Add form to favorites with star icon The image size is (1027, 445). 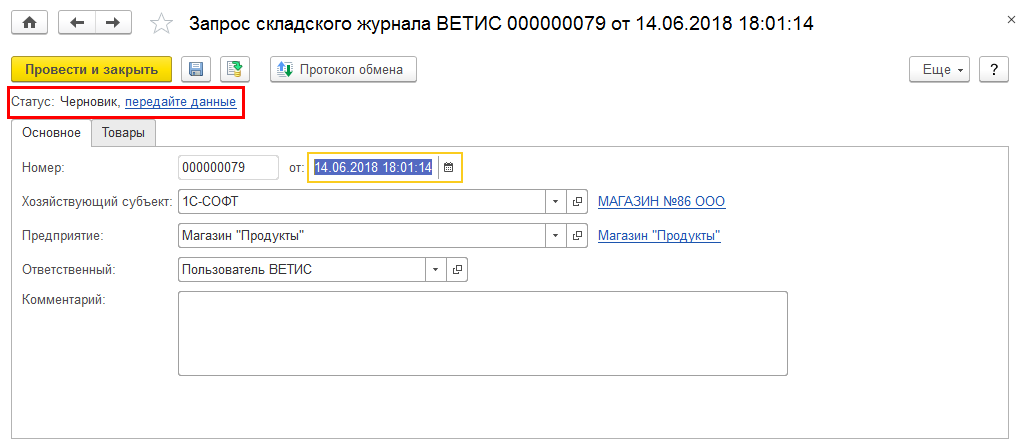[159, 23]
